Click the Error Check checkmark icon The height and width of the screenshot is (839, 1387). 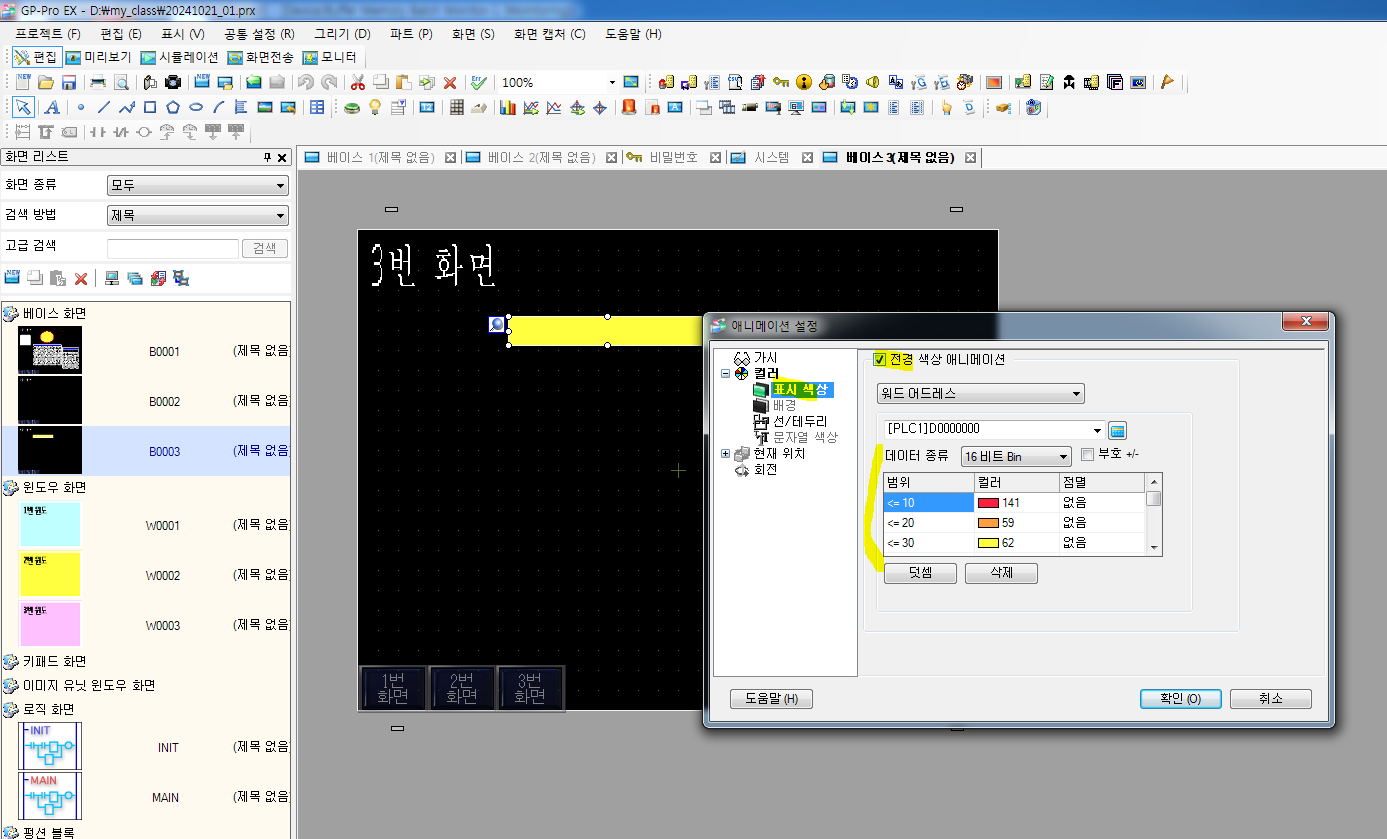pos(479,82)
